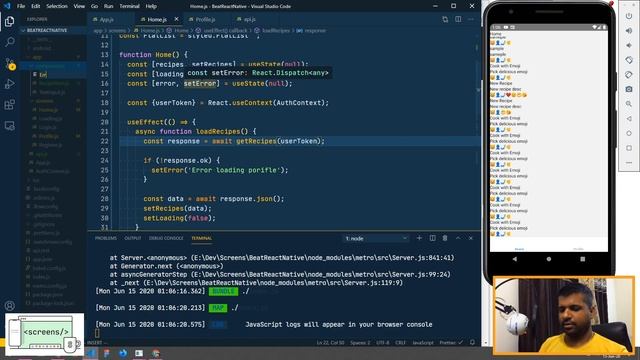Rotate emulator right icon
This screenshot has width=640, height=360.
click(x=629, y=75)
